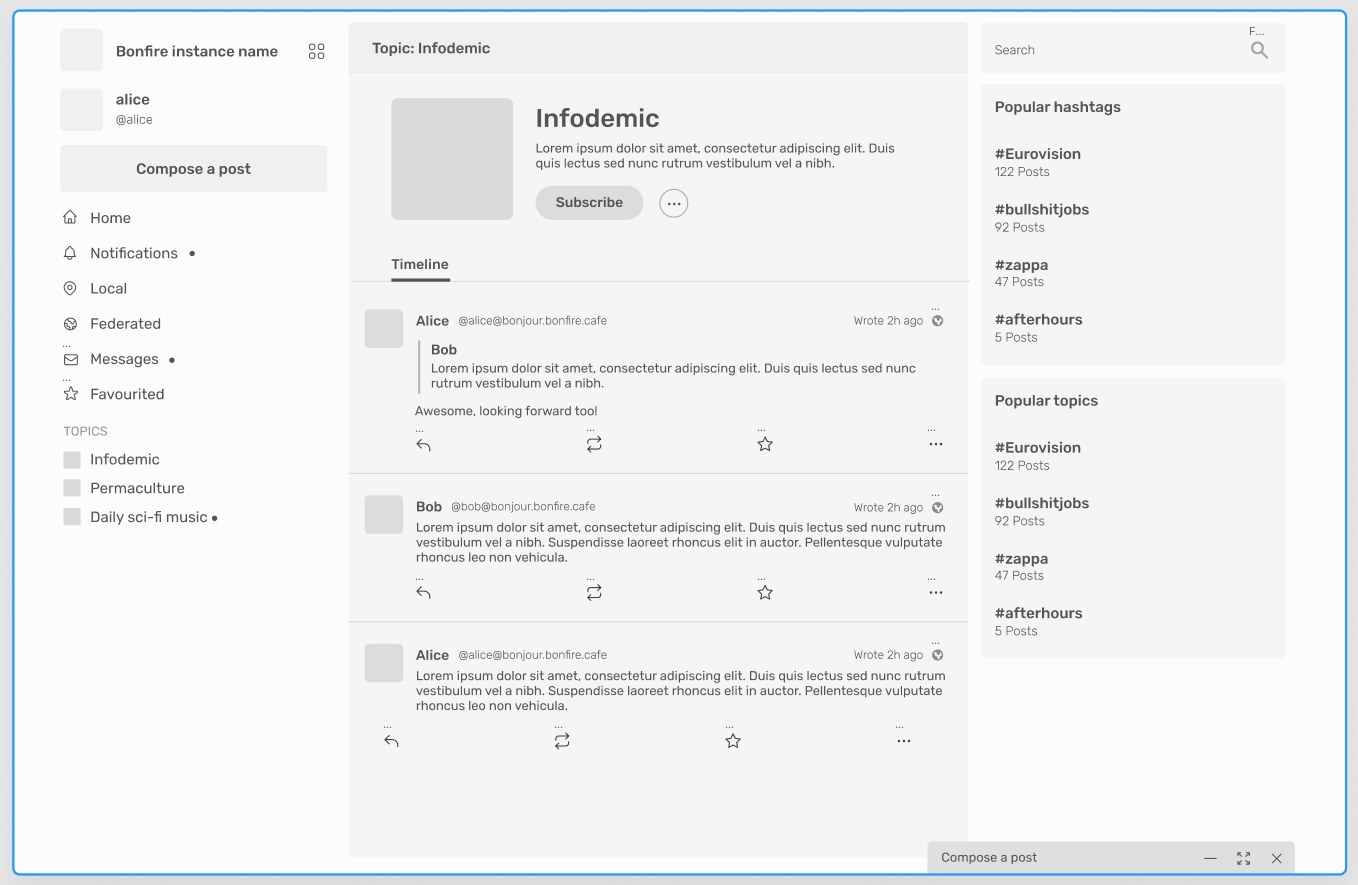Star Bob's post

pyautogui.click(x=765, y=591)
